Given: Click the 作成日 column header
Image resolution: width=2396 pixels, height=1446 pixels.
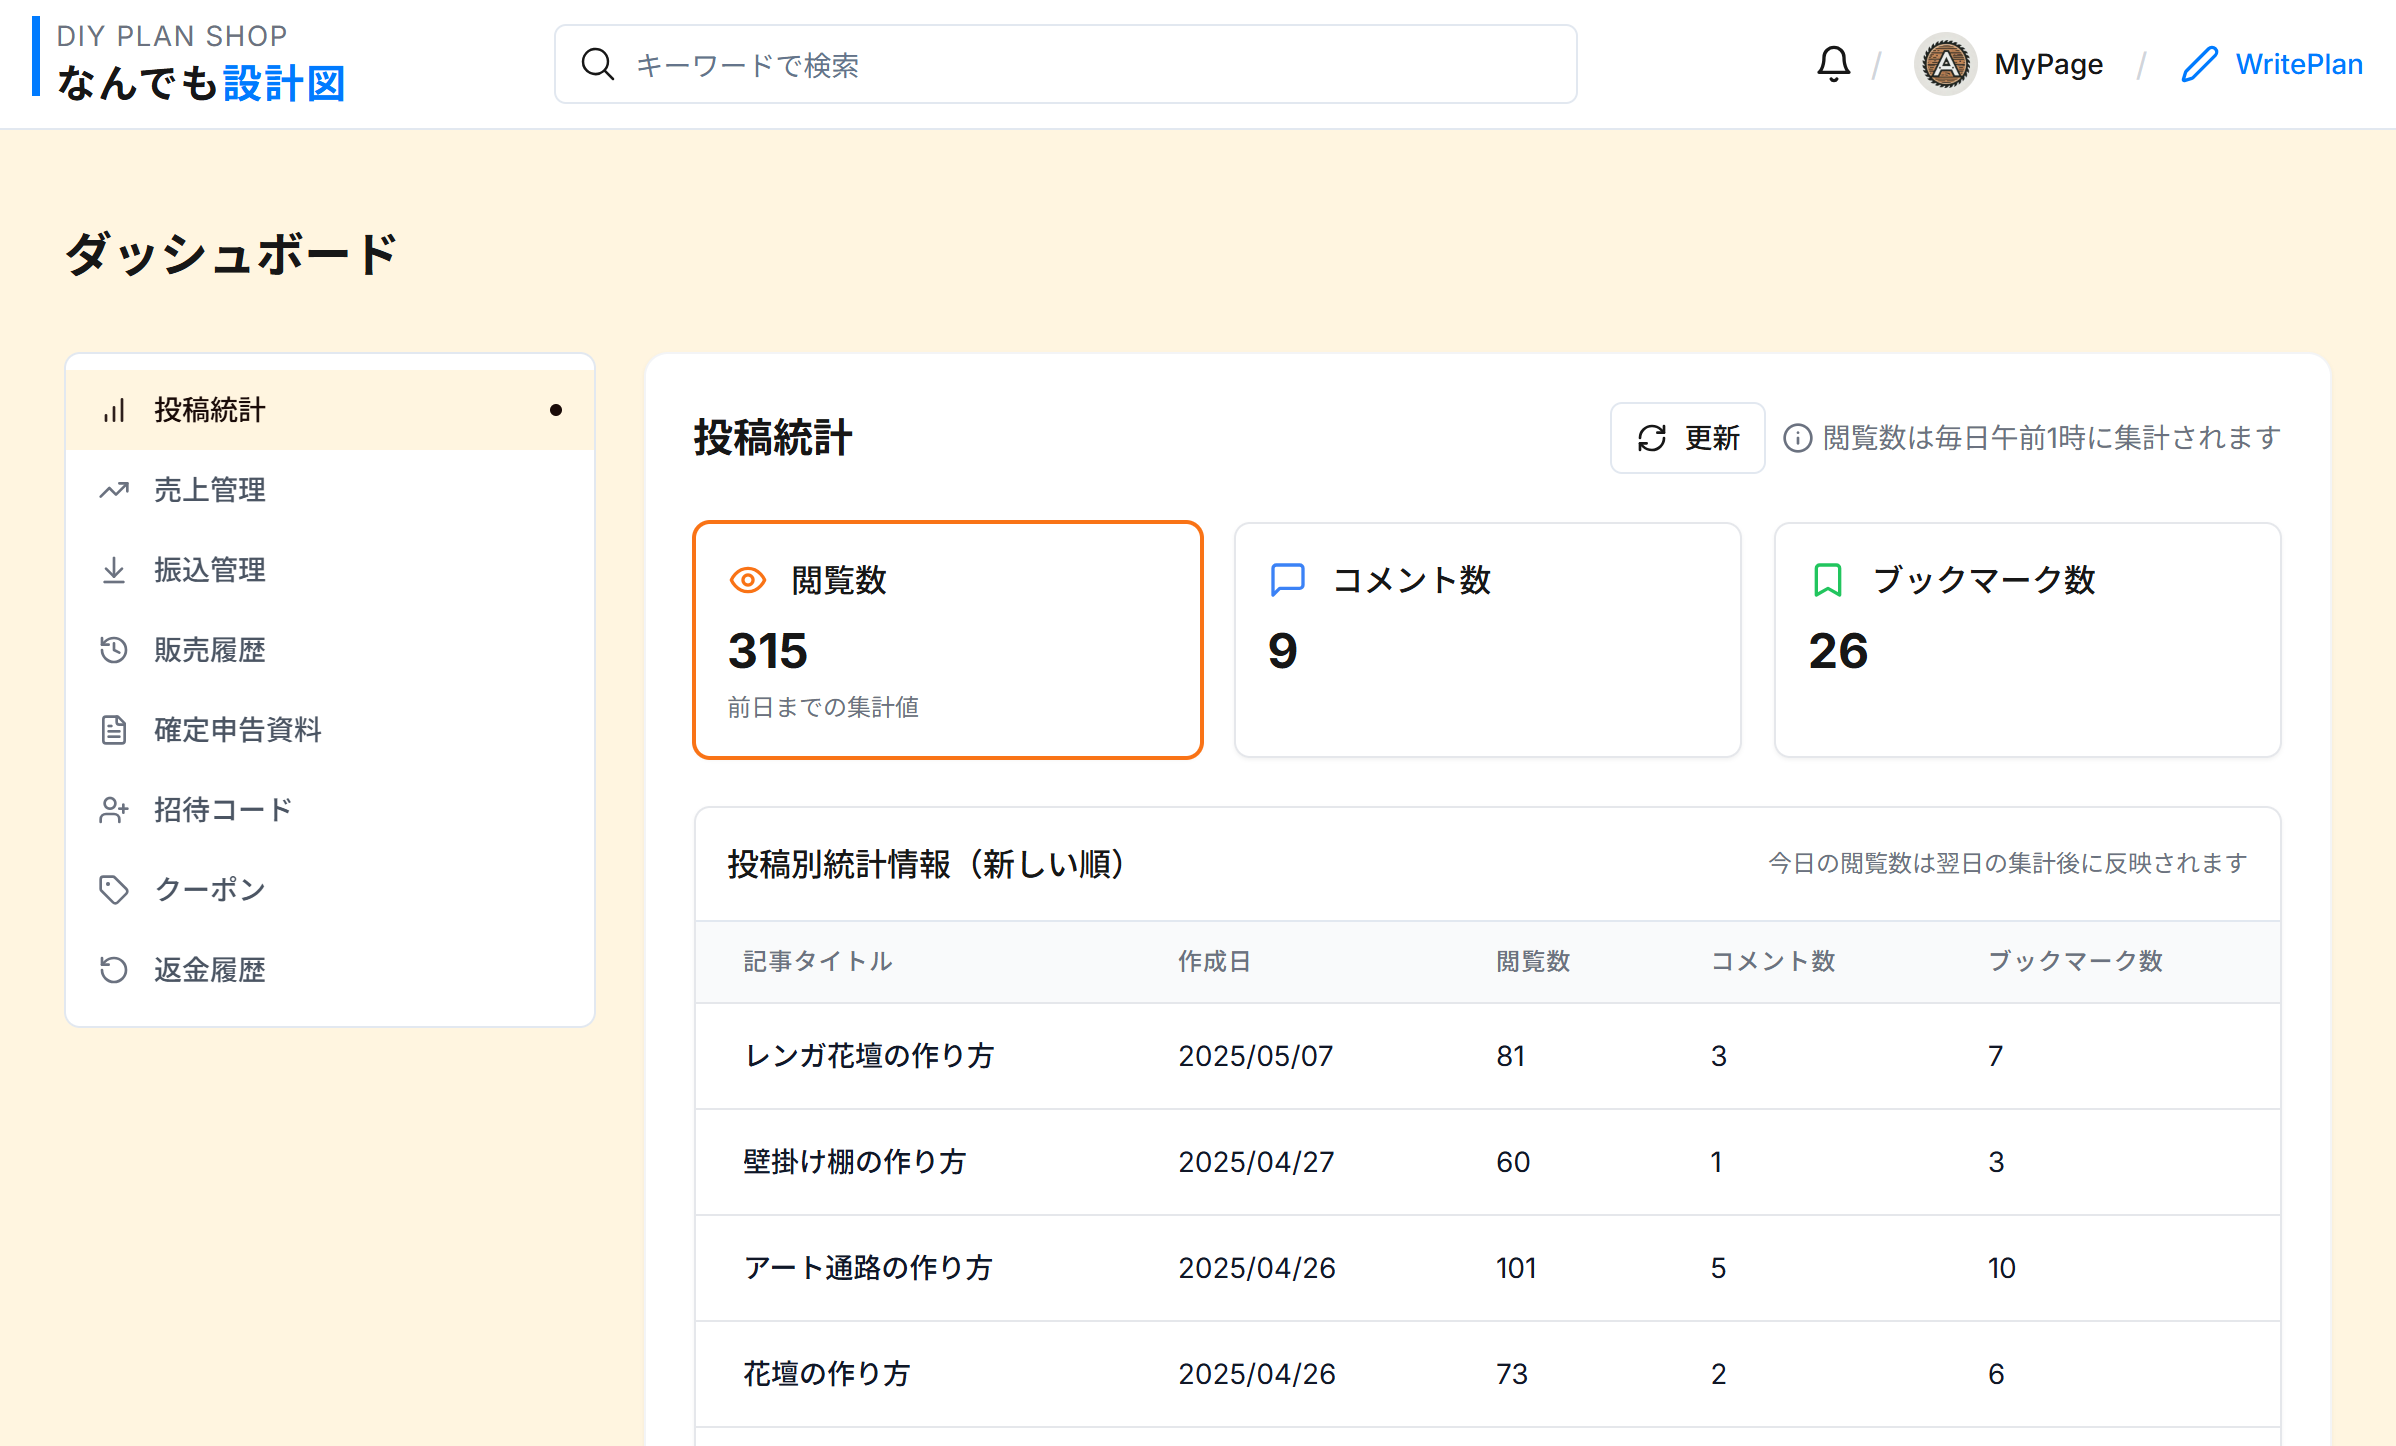Looking at the screenshot, I should click(1215, 962).
